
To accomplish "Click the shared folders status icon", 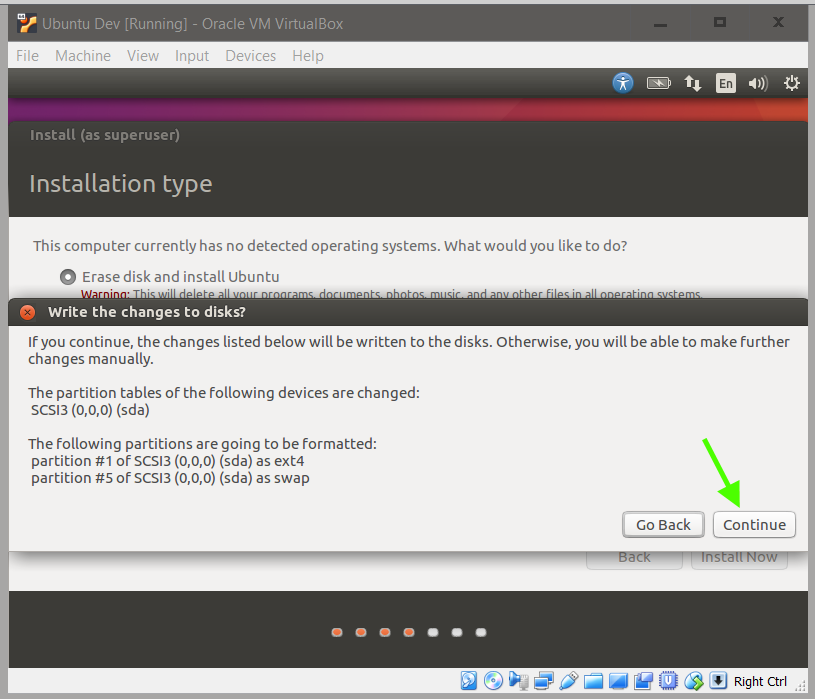I will click(593, 681).
